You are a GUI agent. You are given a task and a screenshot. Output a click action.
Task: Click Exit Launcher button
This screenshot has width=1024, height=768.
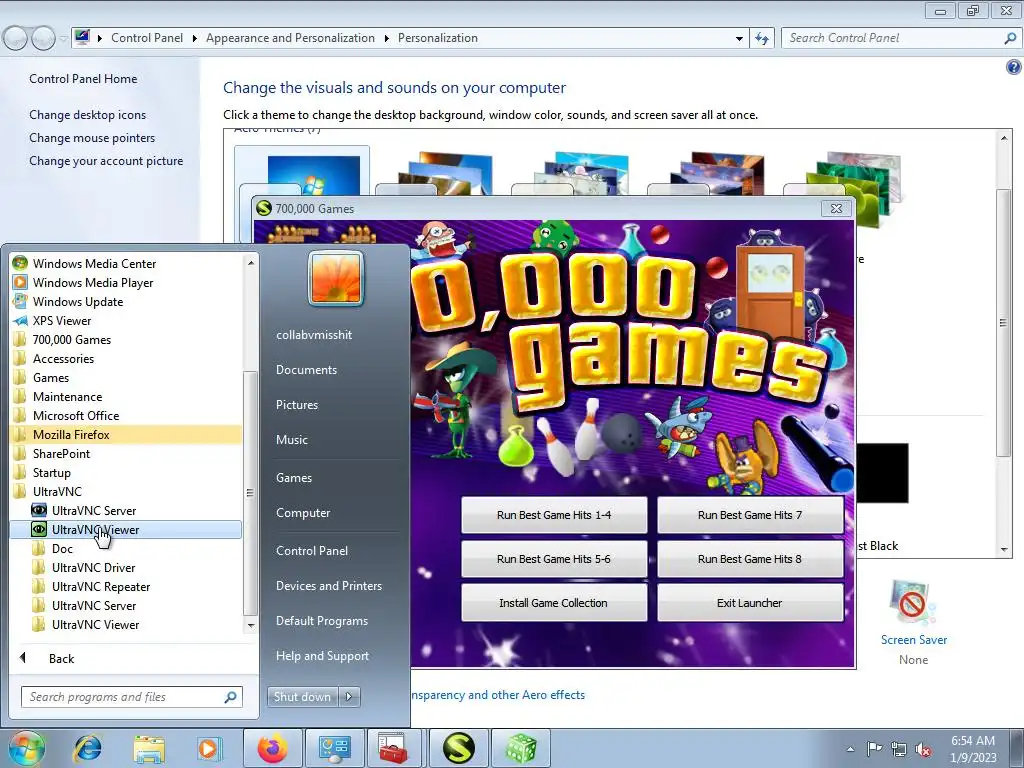click(x=750, y=603)
